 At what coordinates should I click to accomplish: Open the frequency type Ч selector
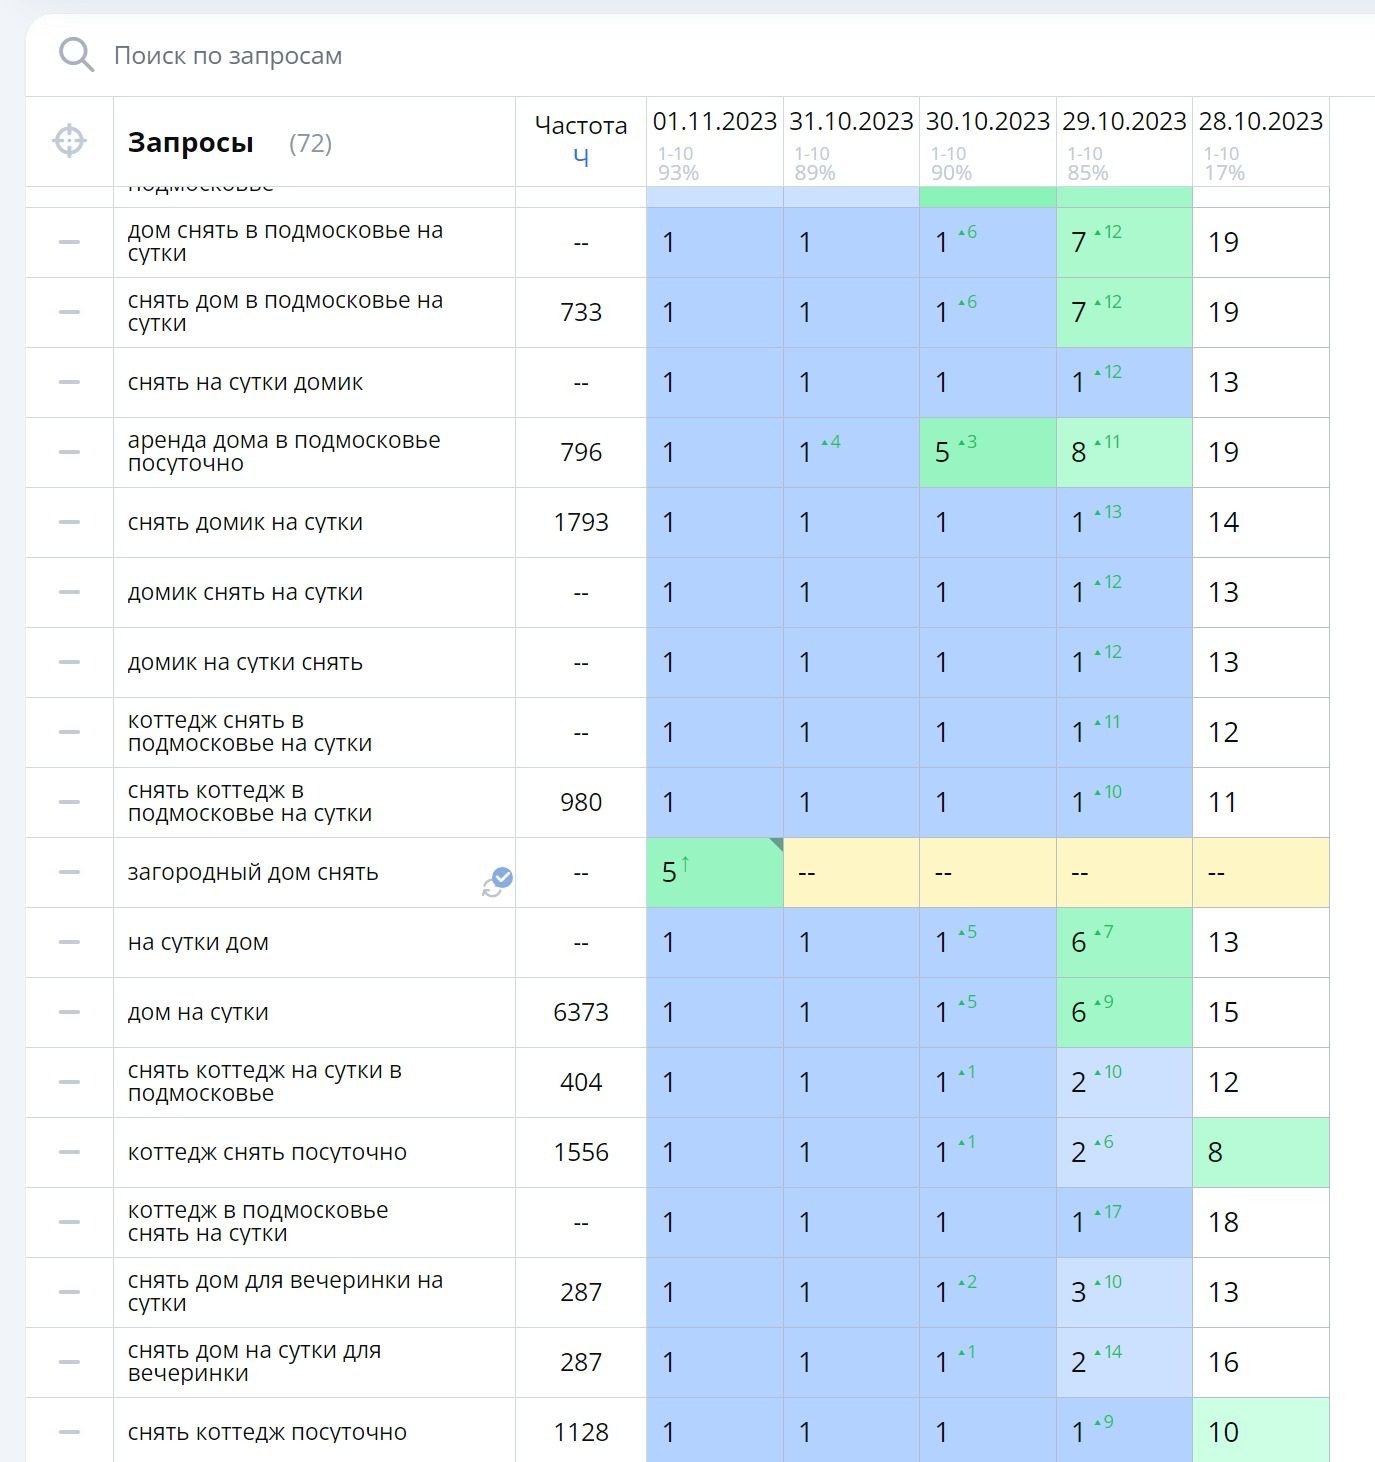pyautogui.click(x=580, y=158)
